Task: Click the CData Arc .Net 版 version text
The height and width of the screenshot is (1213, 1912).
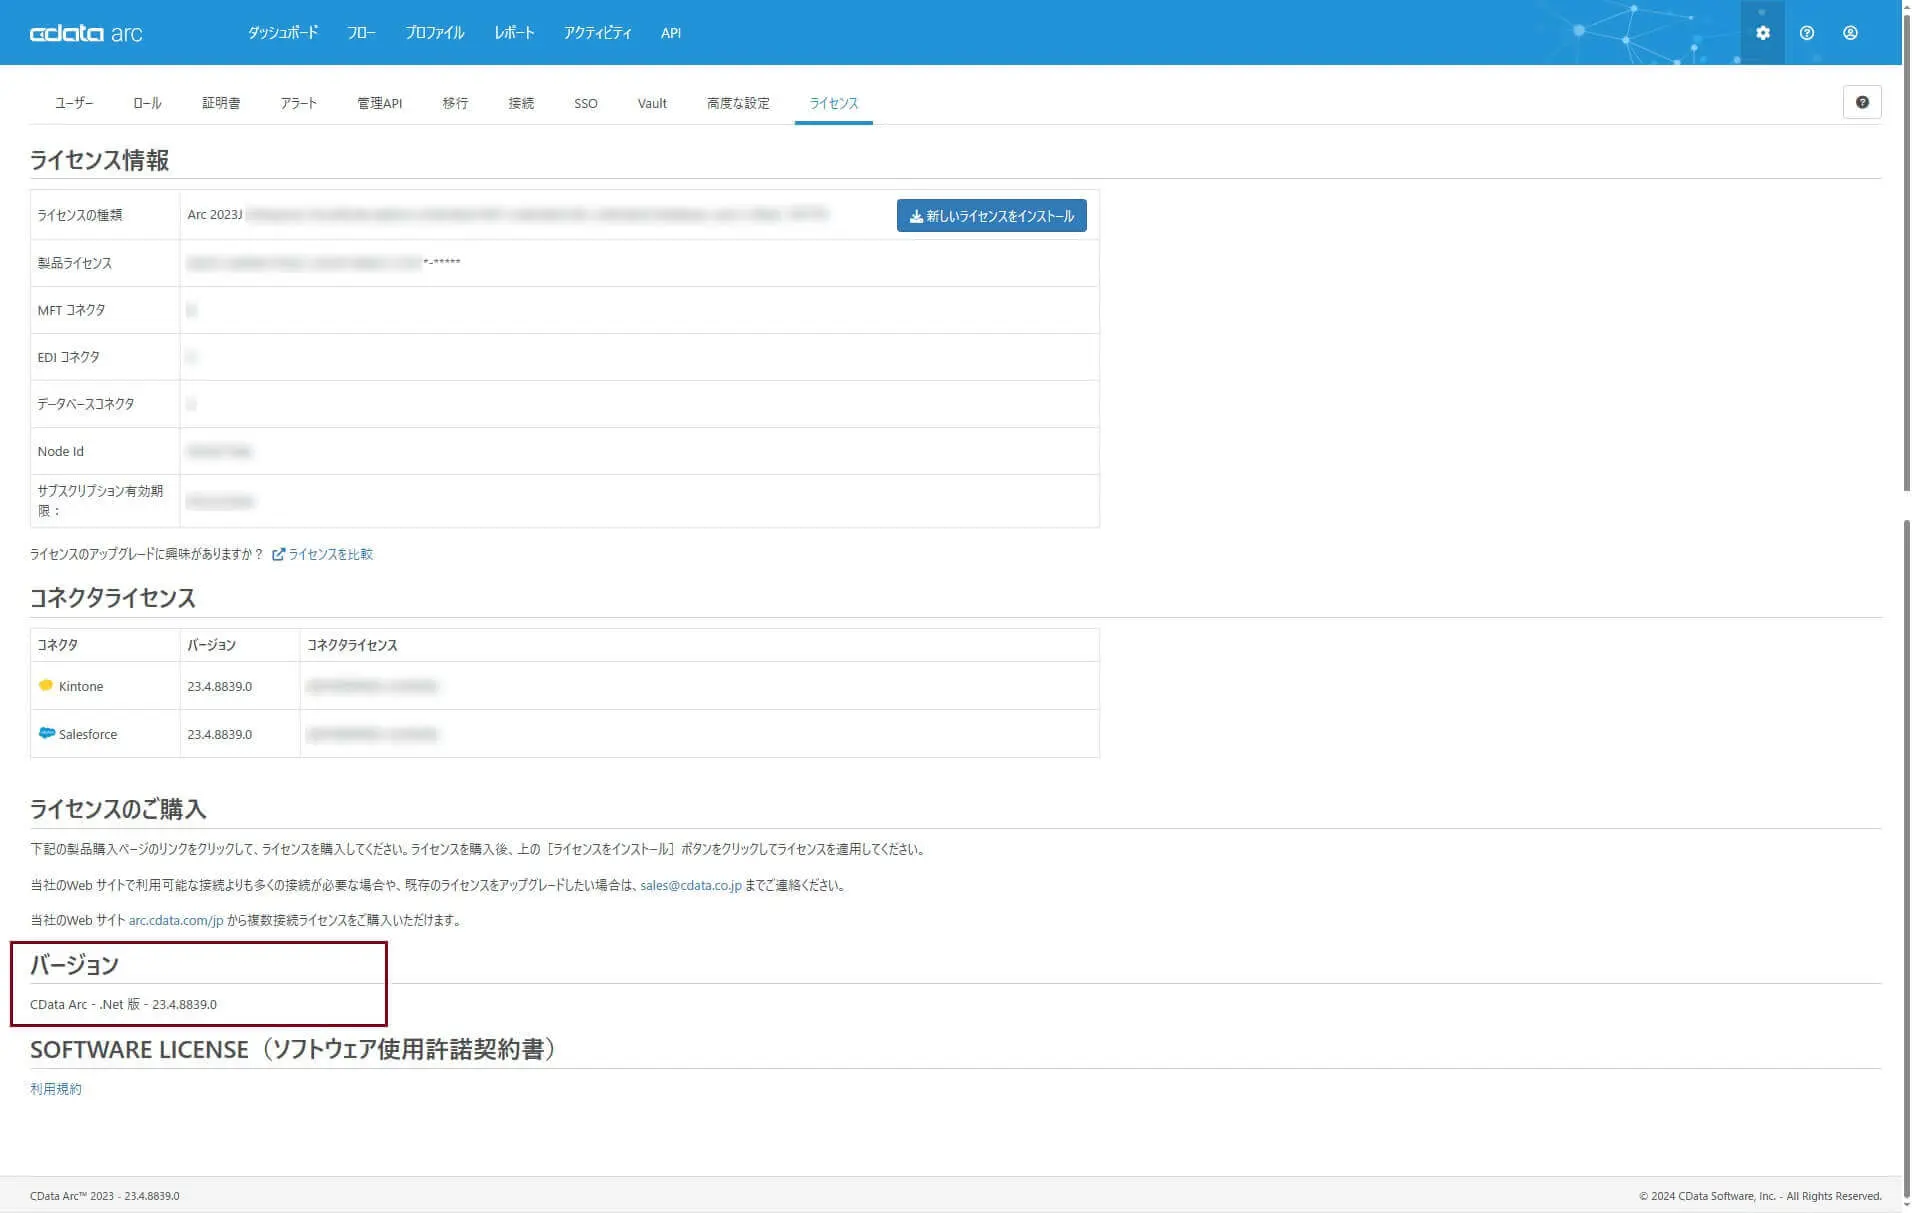Action: [123, 1004]
